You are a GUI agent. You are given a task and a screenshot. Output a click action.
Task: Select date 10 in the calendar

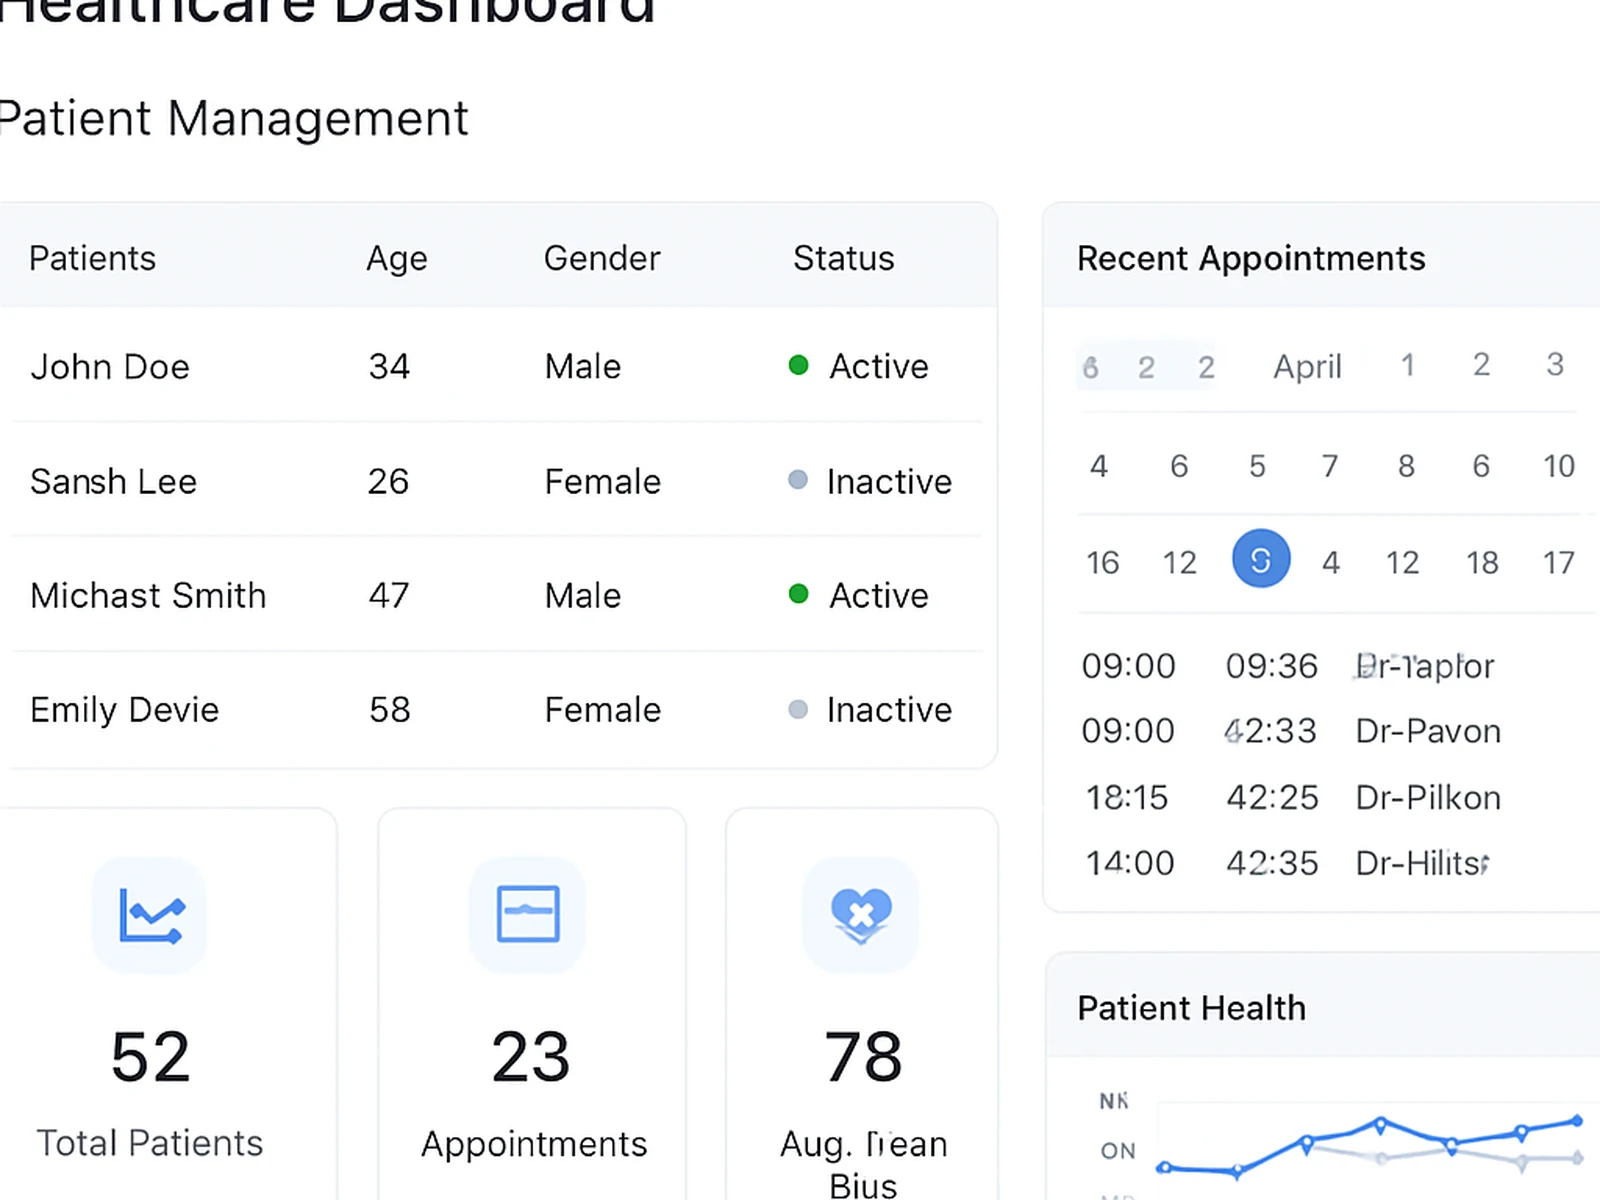point(1558,466)
